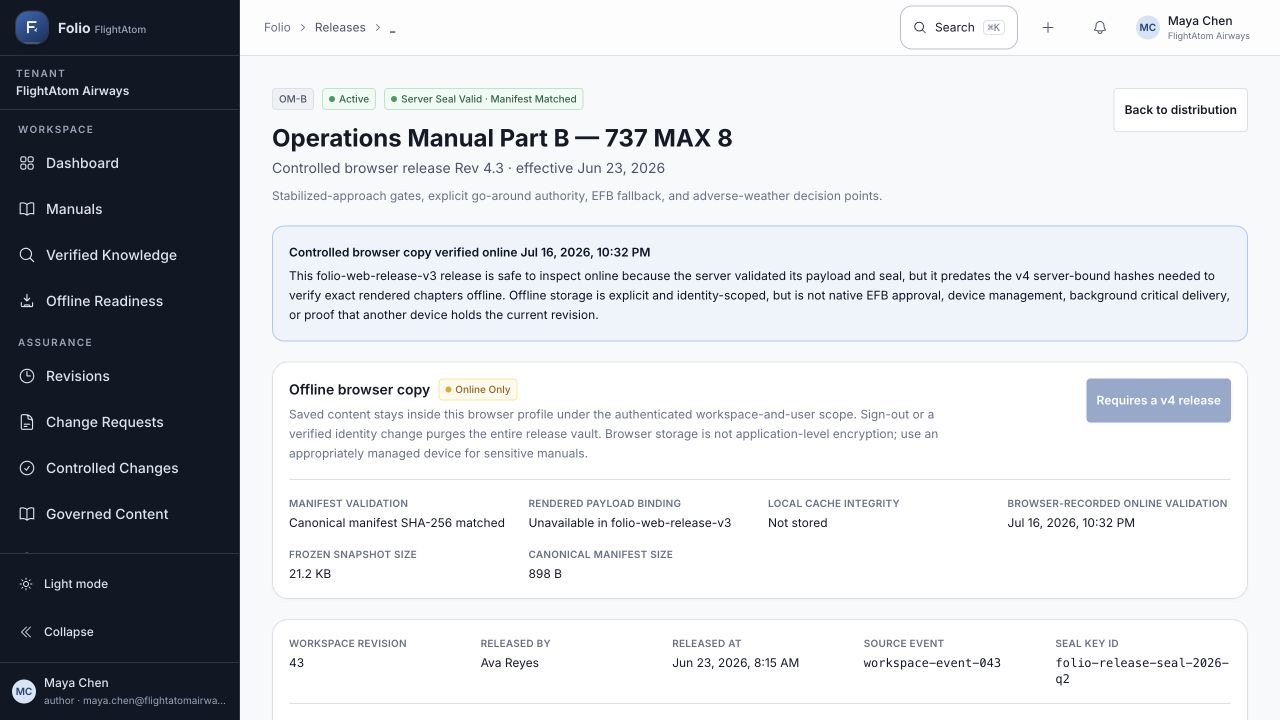Click the plus icon in header

pyautogui.click(x=1048, y=28)
